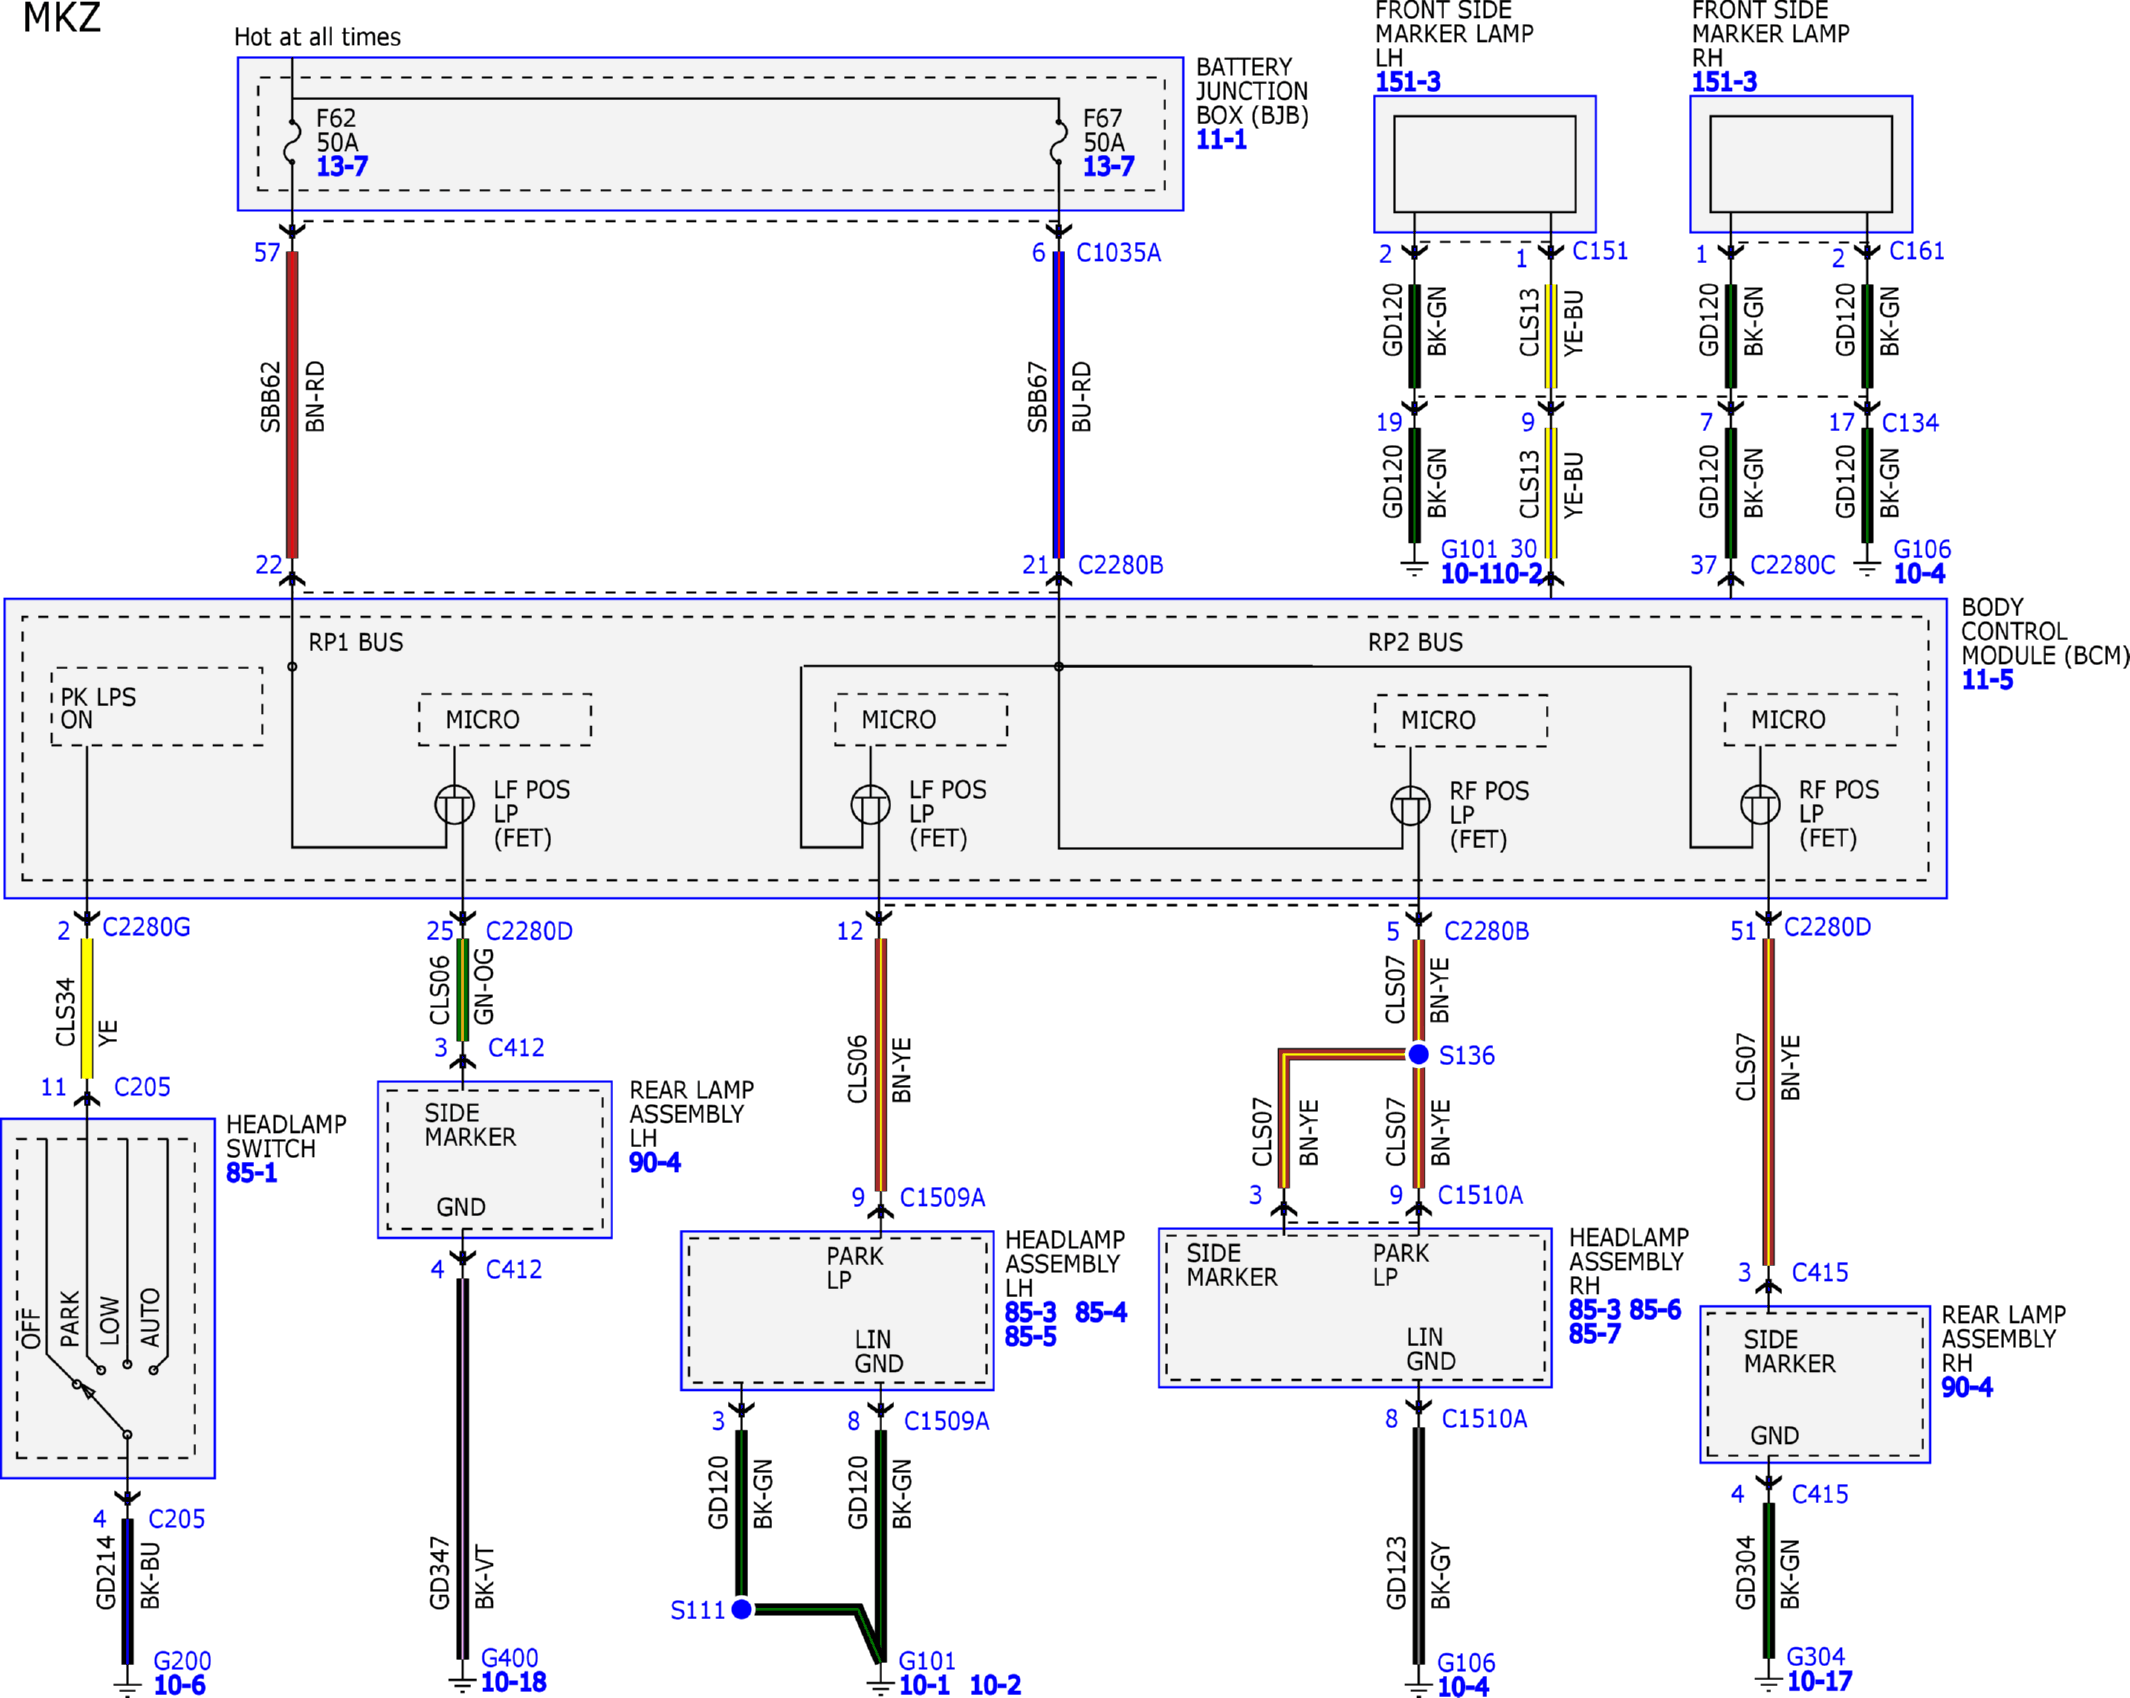The width and height of the screenshot is (2130, 1698).
Task: Open the 85-7 headlamp assembly RH reference
Action: pyautogui.click(x=1594, y=1334)
